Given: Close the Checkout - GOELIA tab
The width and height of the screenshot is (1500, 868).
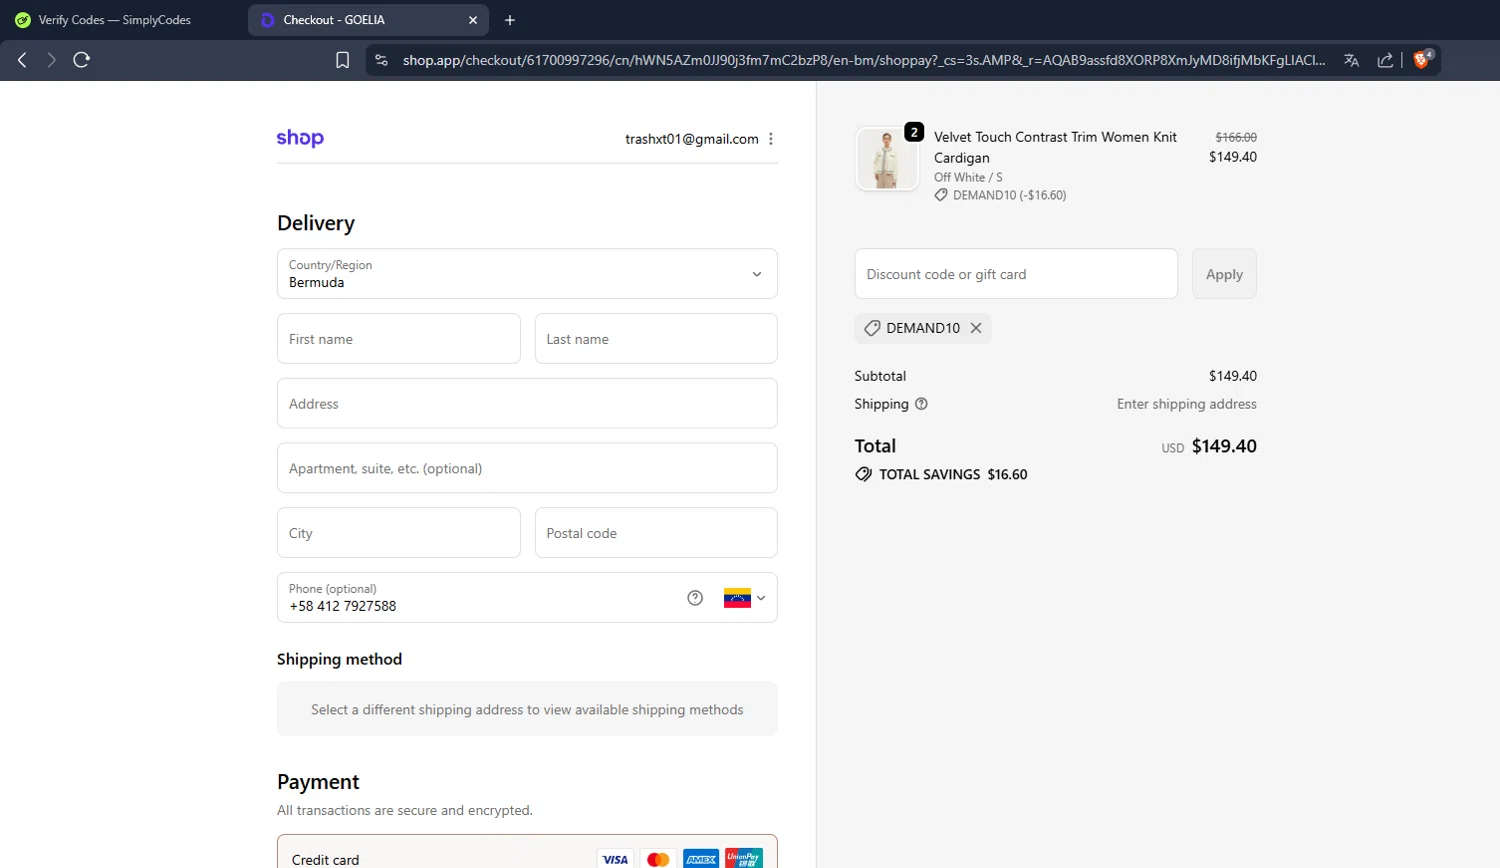Looking at the screenshot, I should [x=473, y=20].
